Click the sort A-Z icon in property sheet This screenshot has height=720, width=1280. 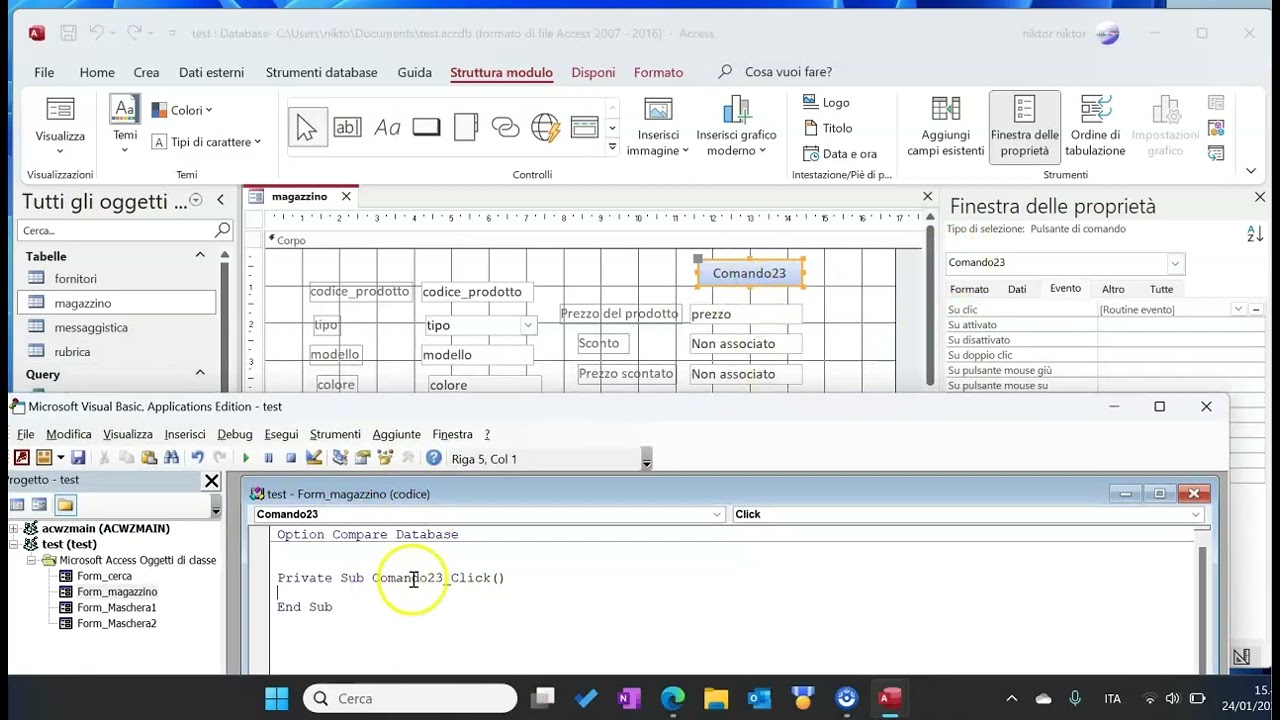[1255, 234]
